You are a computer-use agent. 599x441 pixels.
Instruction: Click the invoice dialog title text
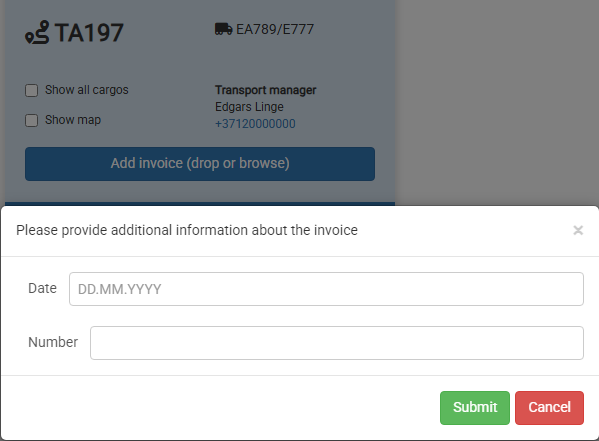[x=187, y=230]
